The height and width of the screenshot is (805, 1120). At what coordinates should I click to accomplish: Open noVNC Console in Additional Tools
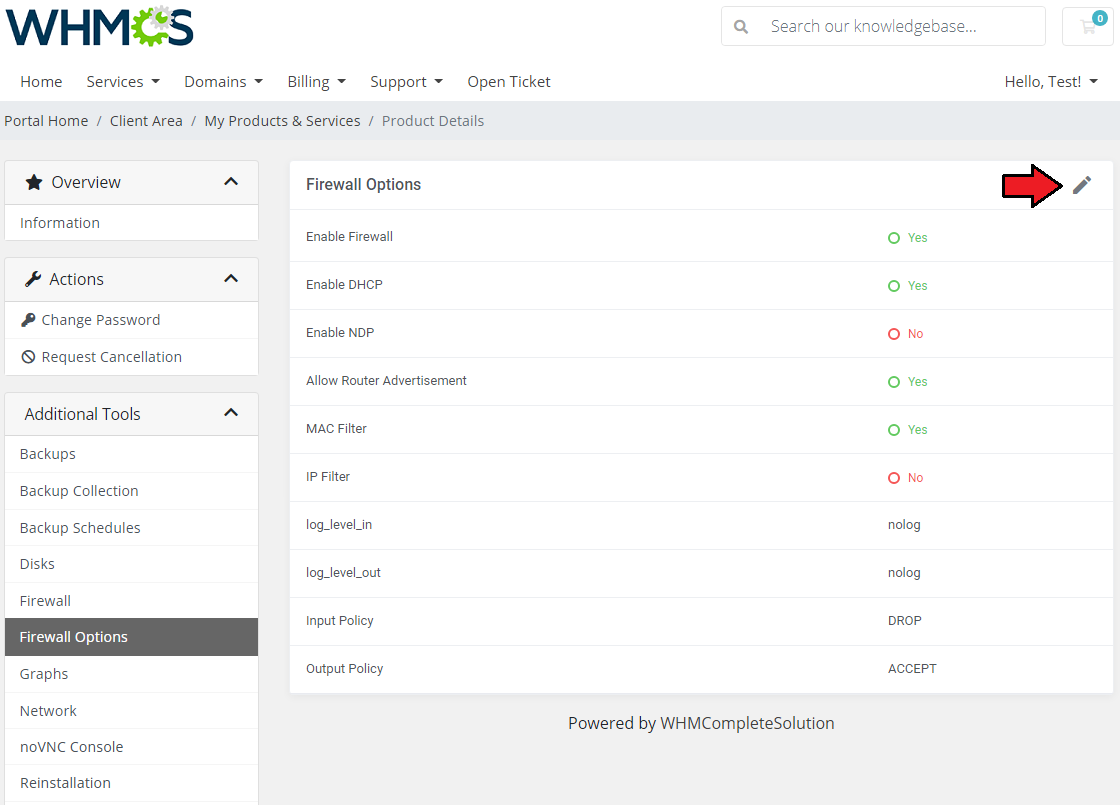pyautogui.click(x=71, y=747)
